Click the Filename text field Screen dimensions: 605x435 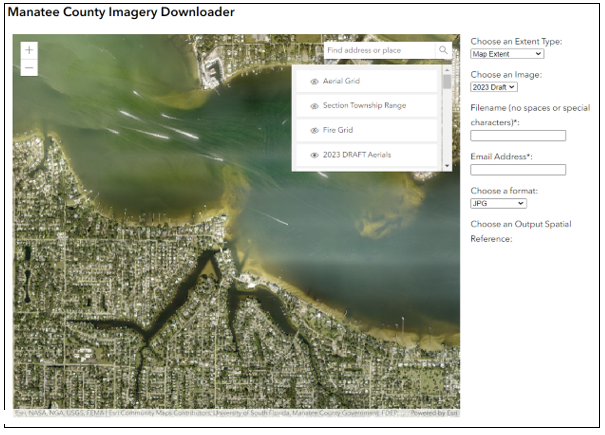[x=518, y=136]
